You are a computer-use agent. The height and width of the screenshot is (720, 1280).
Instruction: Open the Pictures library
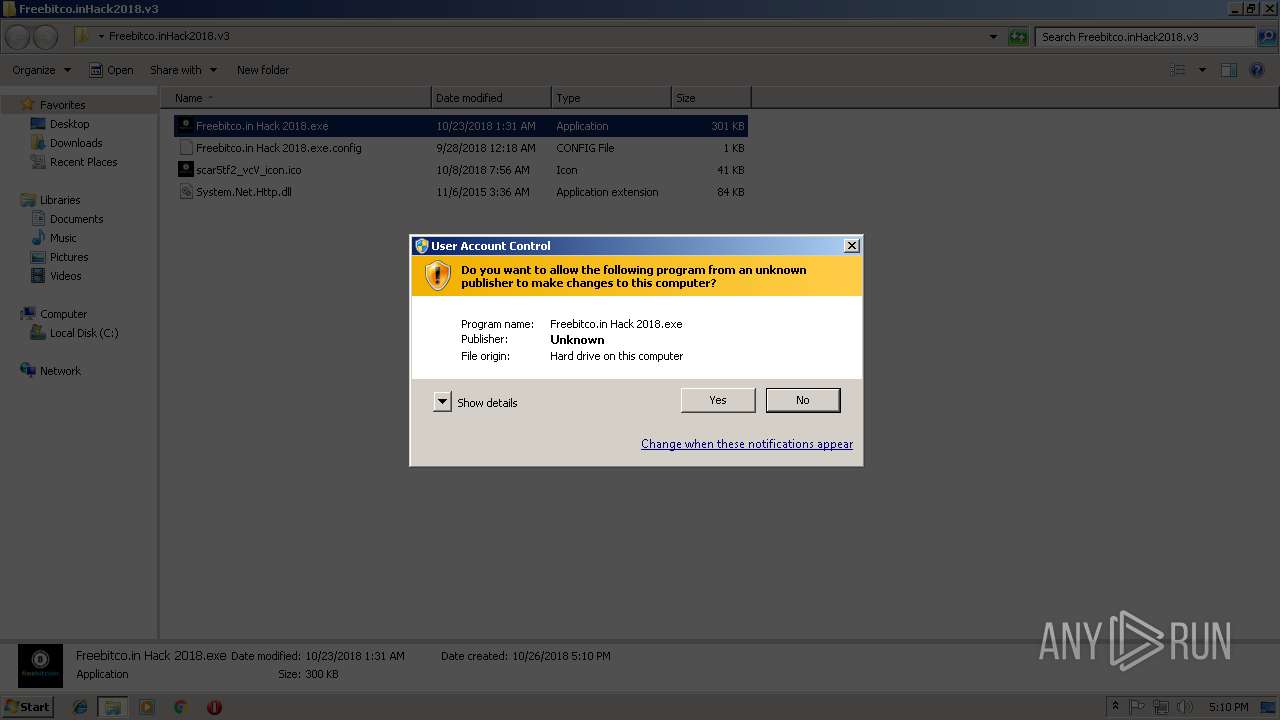[x=69, y=257]
